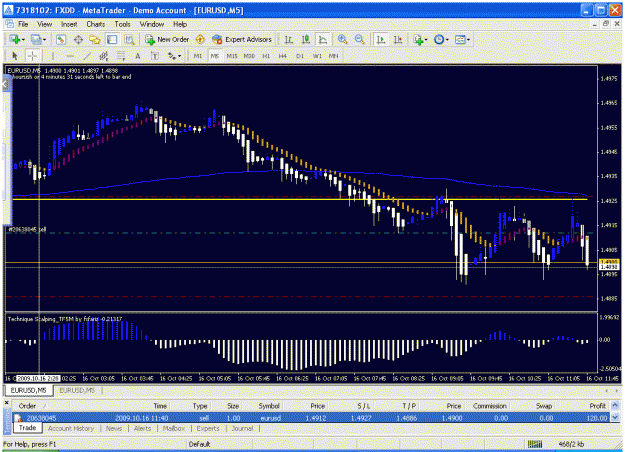Switch timeframe to M1
The width and height of the screenshot is (625, 452).
point(198,56)
